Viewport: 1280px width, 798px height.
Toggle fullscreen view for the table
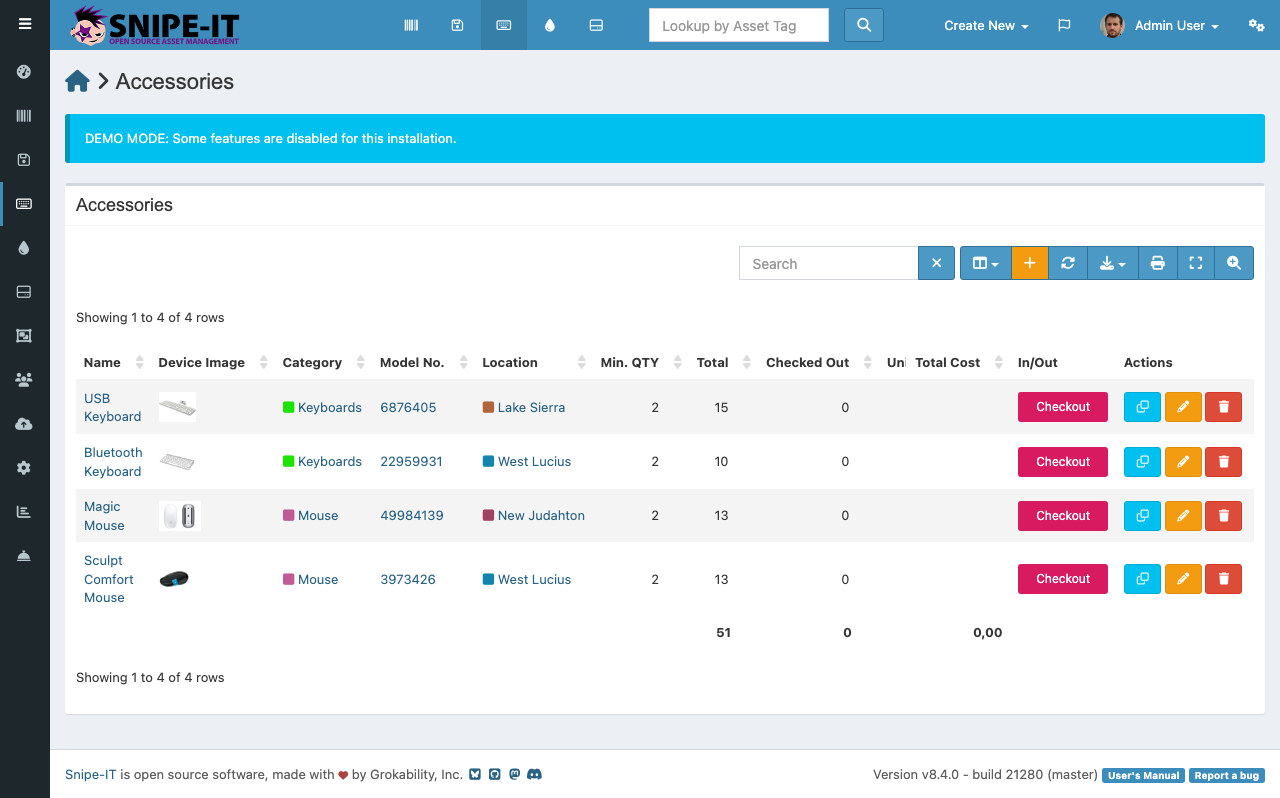1196,263
